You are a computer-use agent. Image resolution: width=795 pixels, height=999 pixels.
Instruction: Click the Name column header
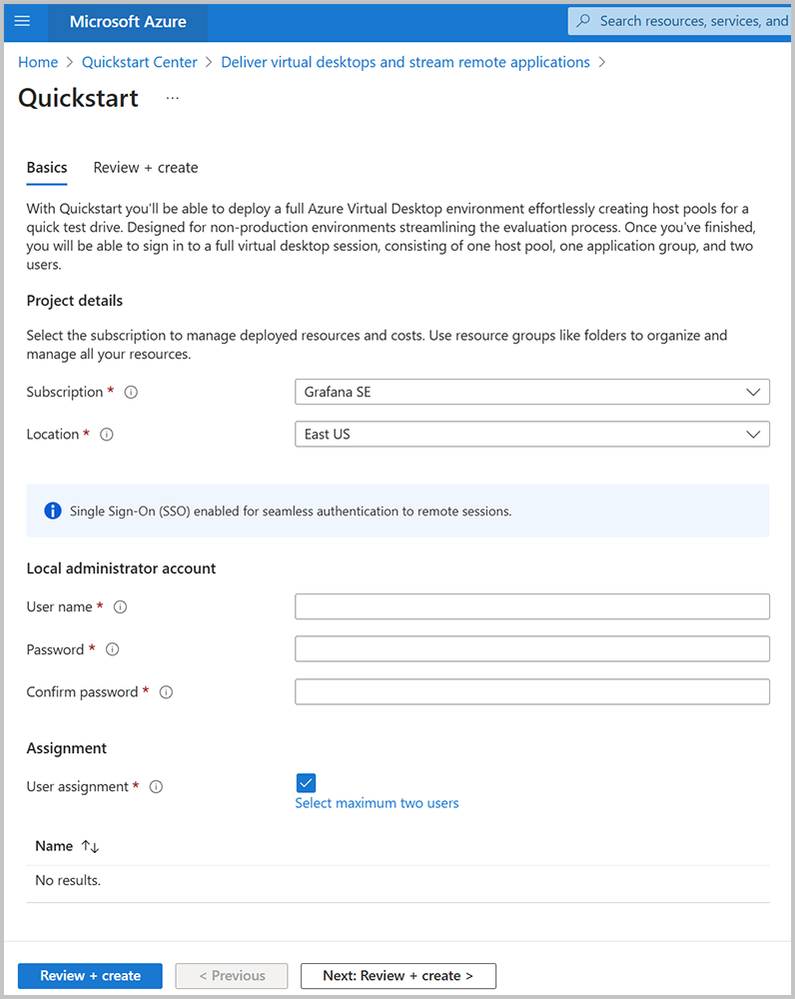54,846
